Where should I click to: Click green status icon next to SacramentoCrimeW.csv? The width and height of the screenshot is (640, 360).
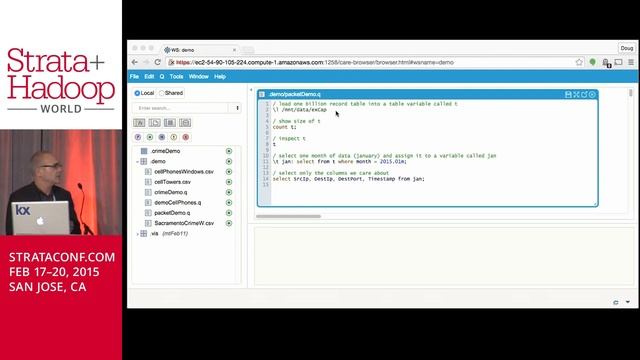[x=229, y=223]
